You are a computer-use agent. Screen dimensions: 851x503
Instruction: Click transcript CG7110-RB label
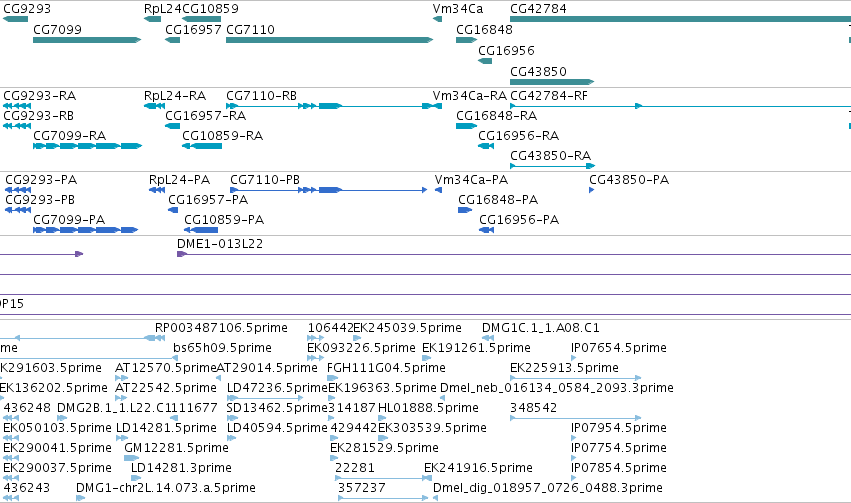[x=262, y=96]
